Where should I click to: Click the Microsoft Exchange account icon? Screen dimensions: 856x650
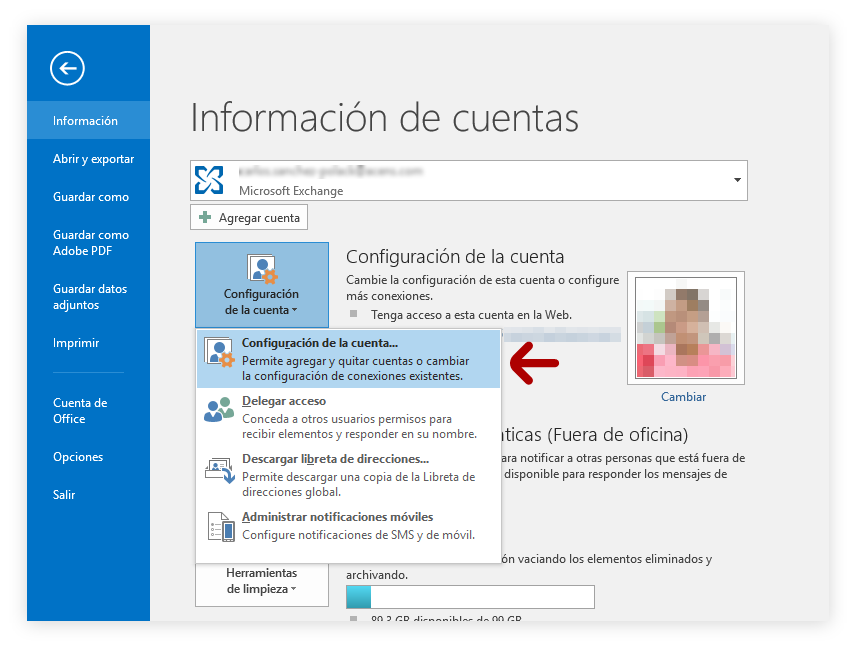coord(210,180)
